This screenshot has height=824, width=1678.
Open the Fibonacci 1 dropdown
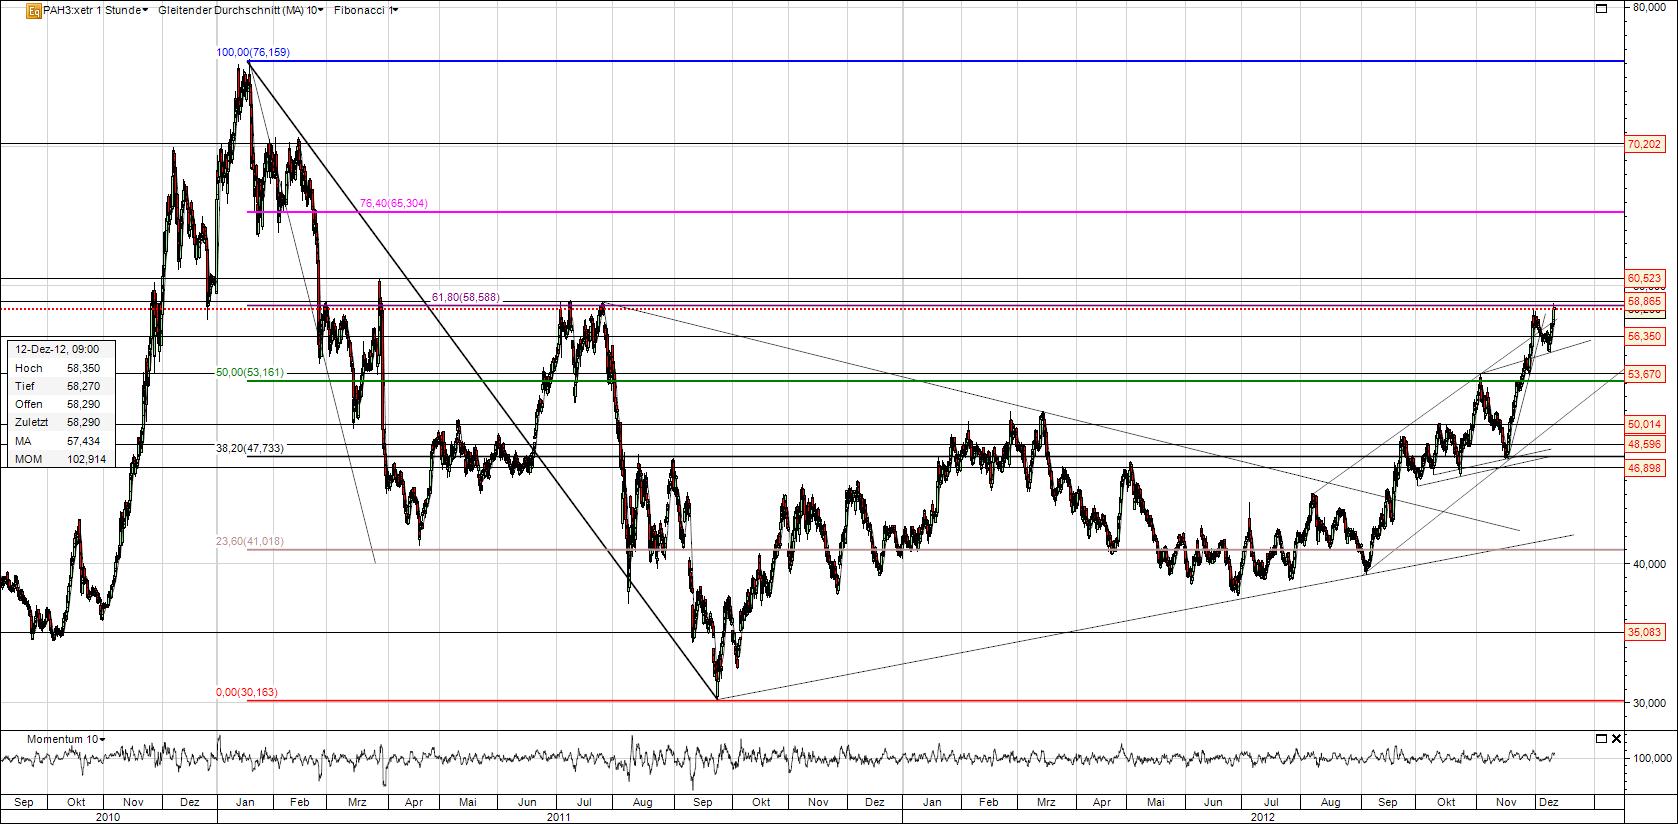click(365, 10)
